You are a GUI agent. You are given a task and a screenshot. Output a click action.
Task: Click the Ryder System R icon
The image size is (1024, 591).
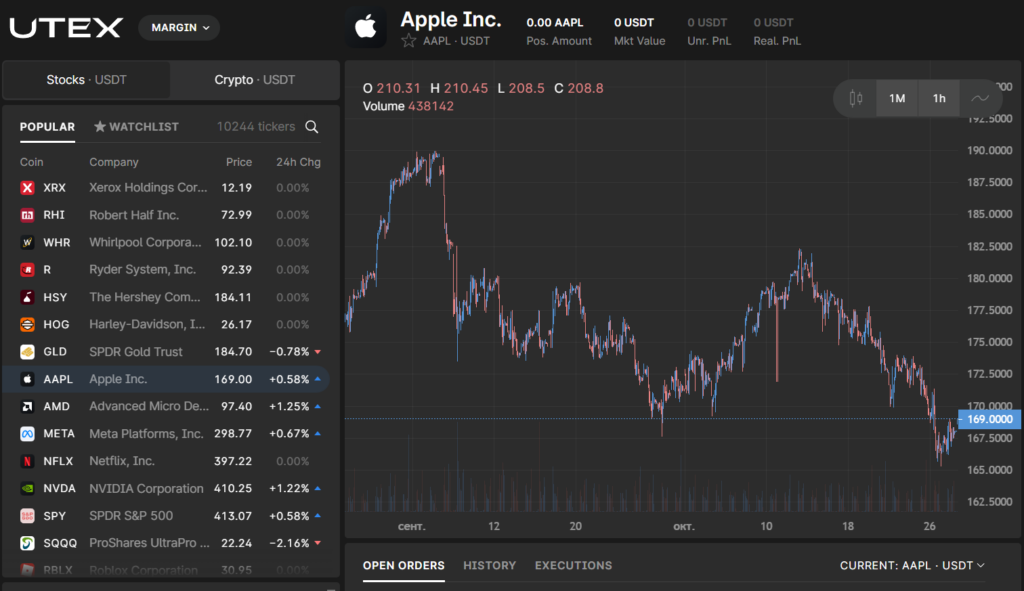coord(27,270)
